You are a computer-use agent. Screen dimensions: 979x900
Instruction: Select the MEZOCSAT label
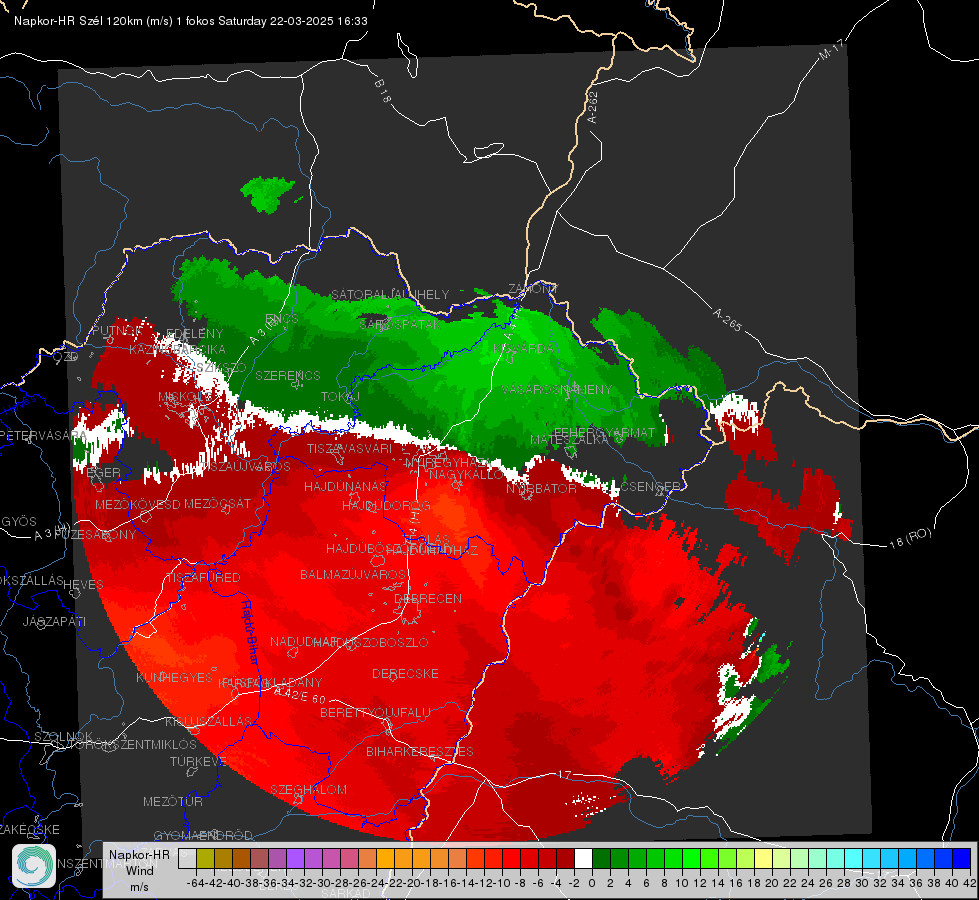(217, 503)
